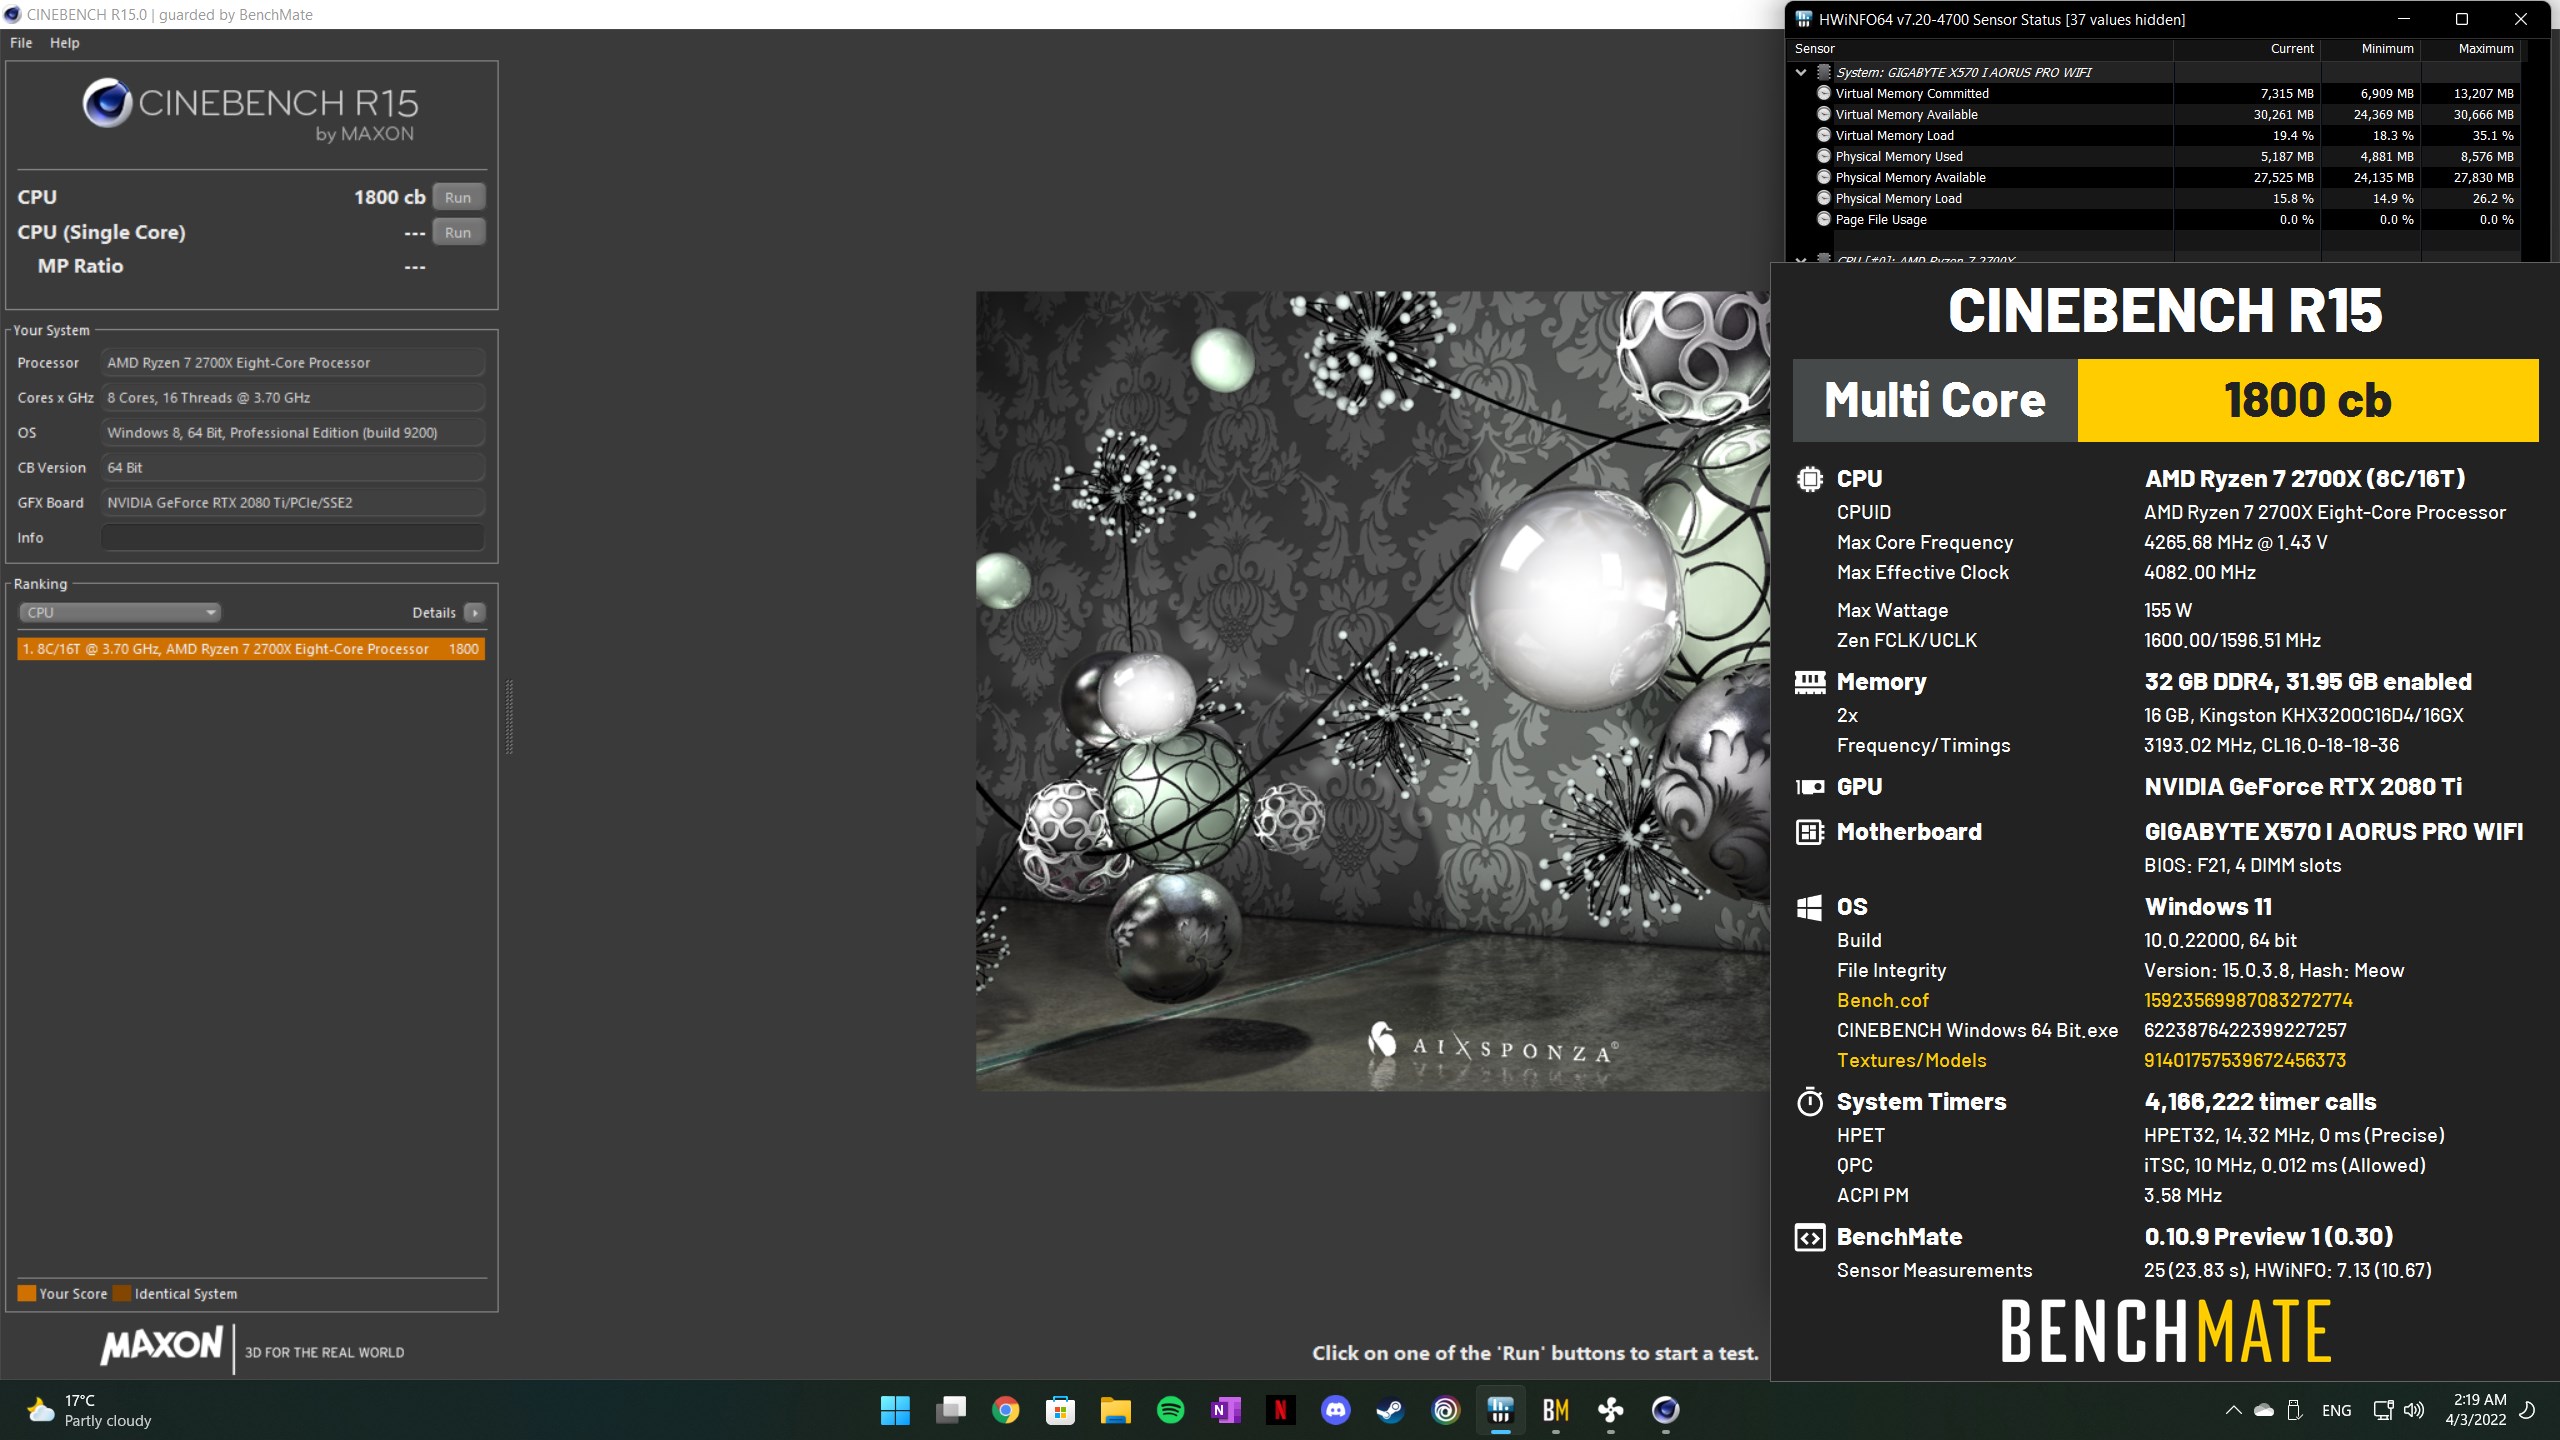The image size is (2560, 1440).
Task: Open the weather widget showing 17°C
Action: (90, 1410)
